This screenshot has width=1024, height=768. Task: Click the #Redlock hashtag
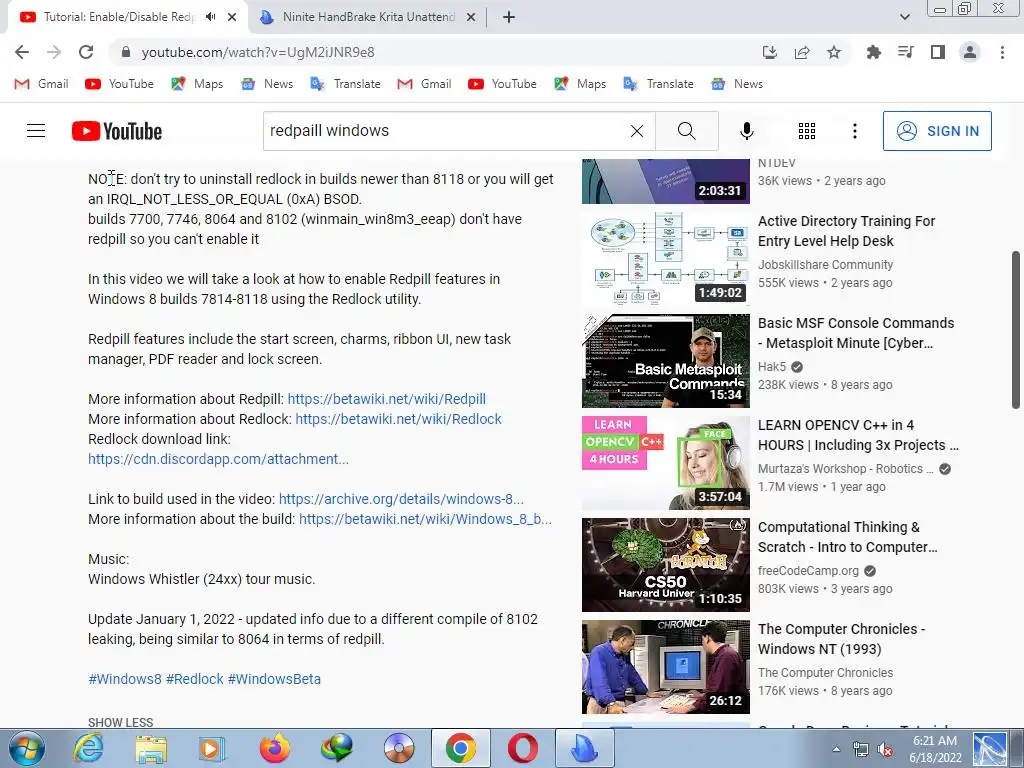(195, 679)
